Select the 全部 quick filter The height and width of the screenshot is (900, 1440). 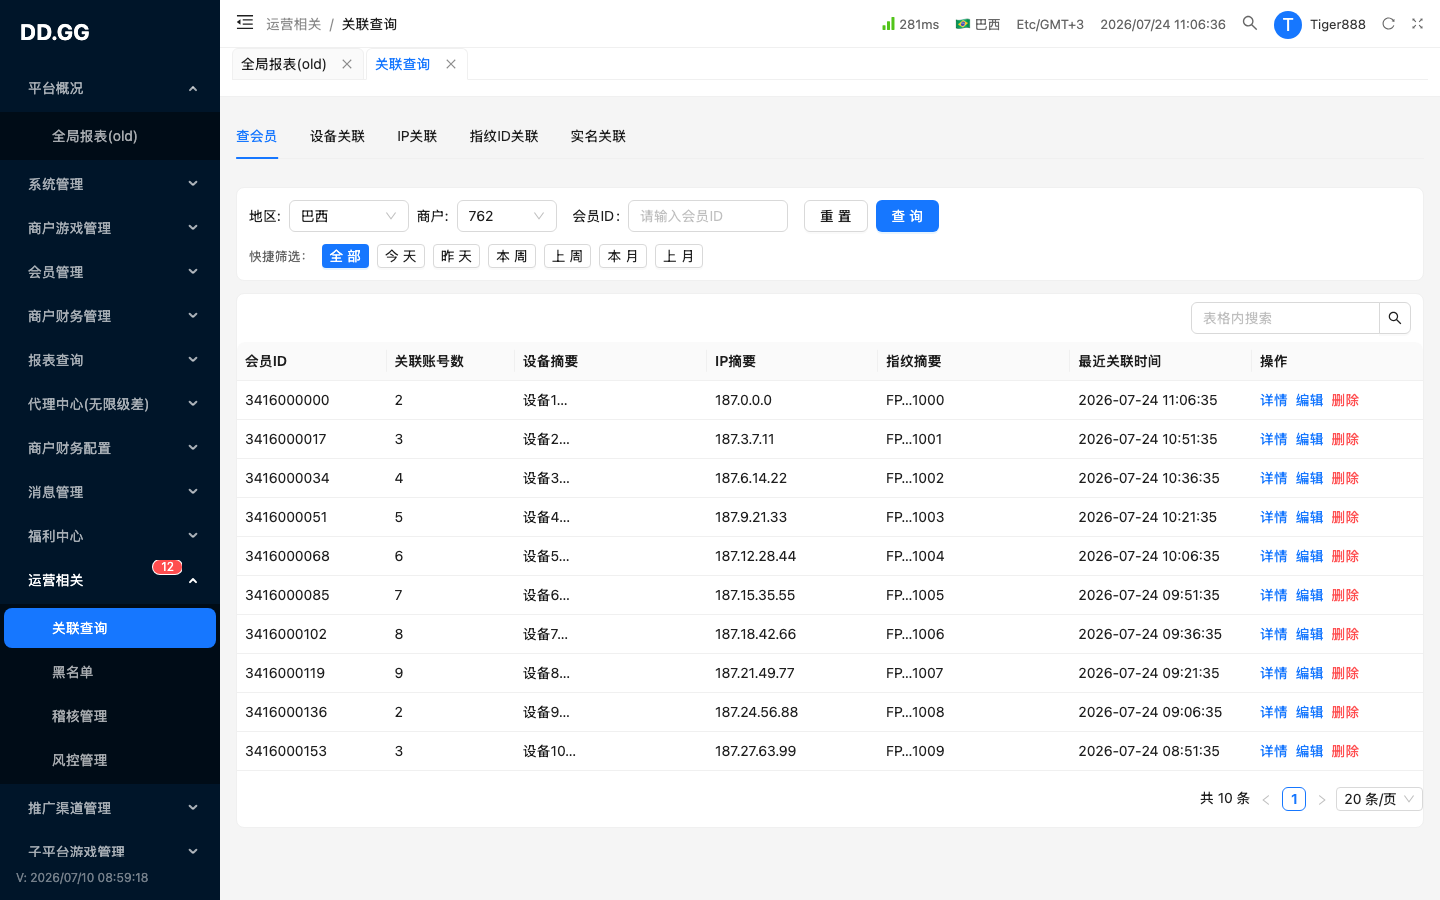345,256
